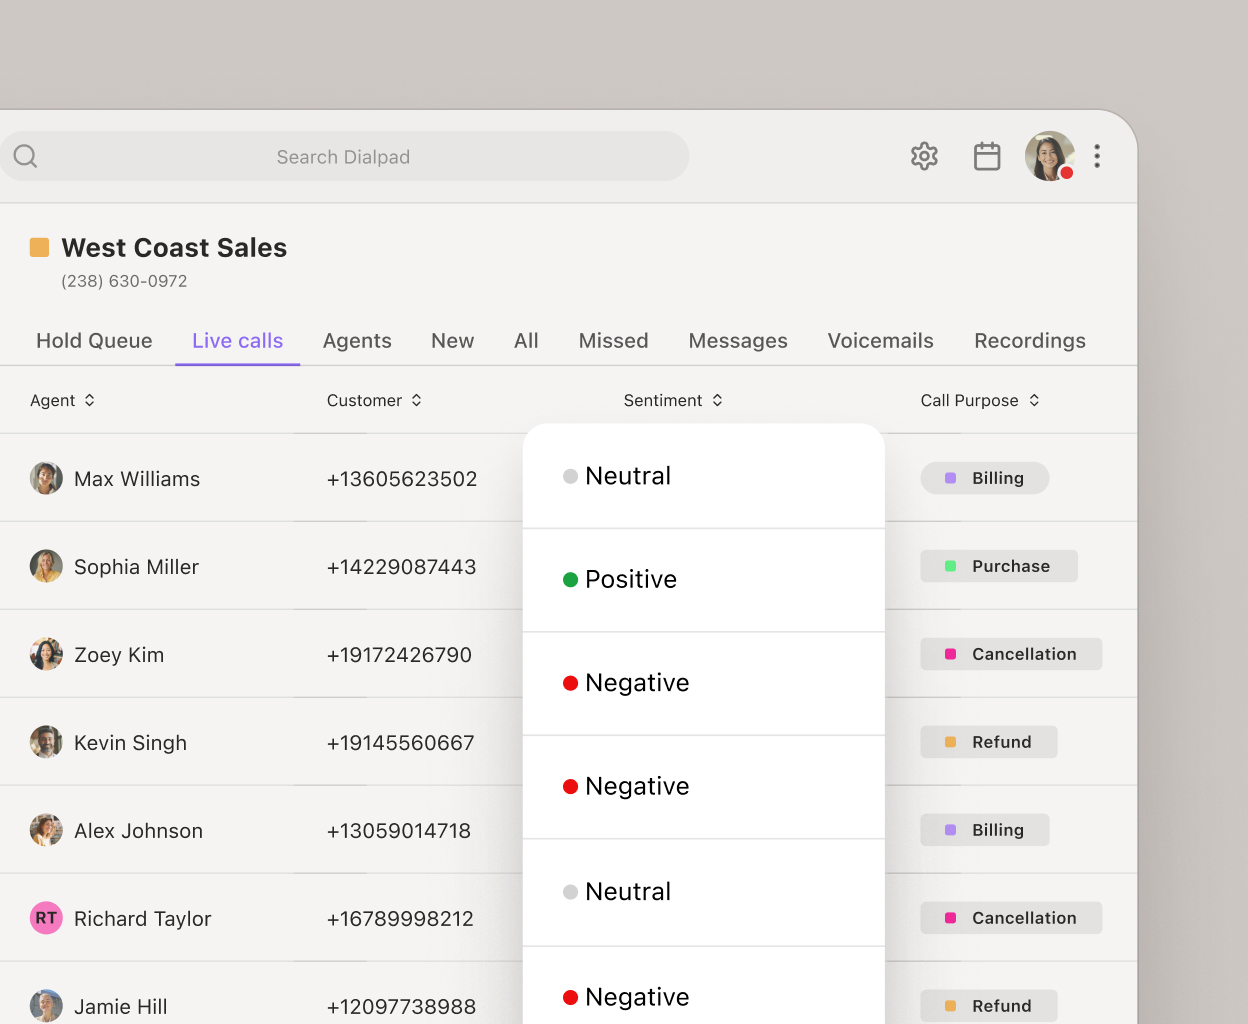Open the three-dot overflow menu
Viewport: 1248px width, 1024px height.
pyautogui.click(x=1097, y=156)
